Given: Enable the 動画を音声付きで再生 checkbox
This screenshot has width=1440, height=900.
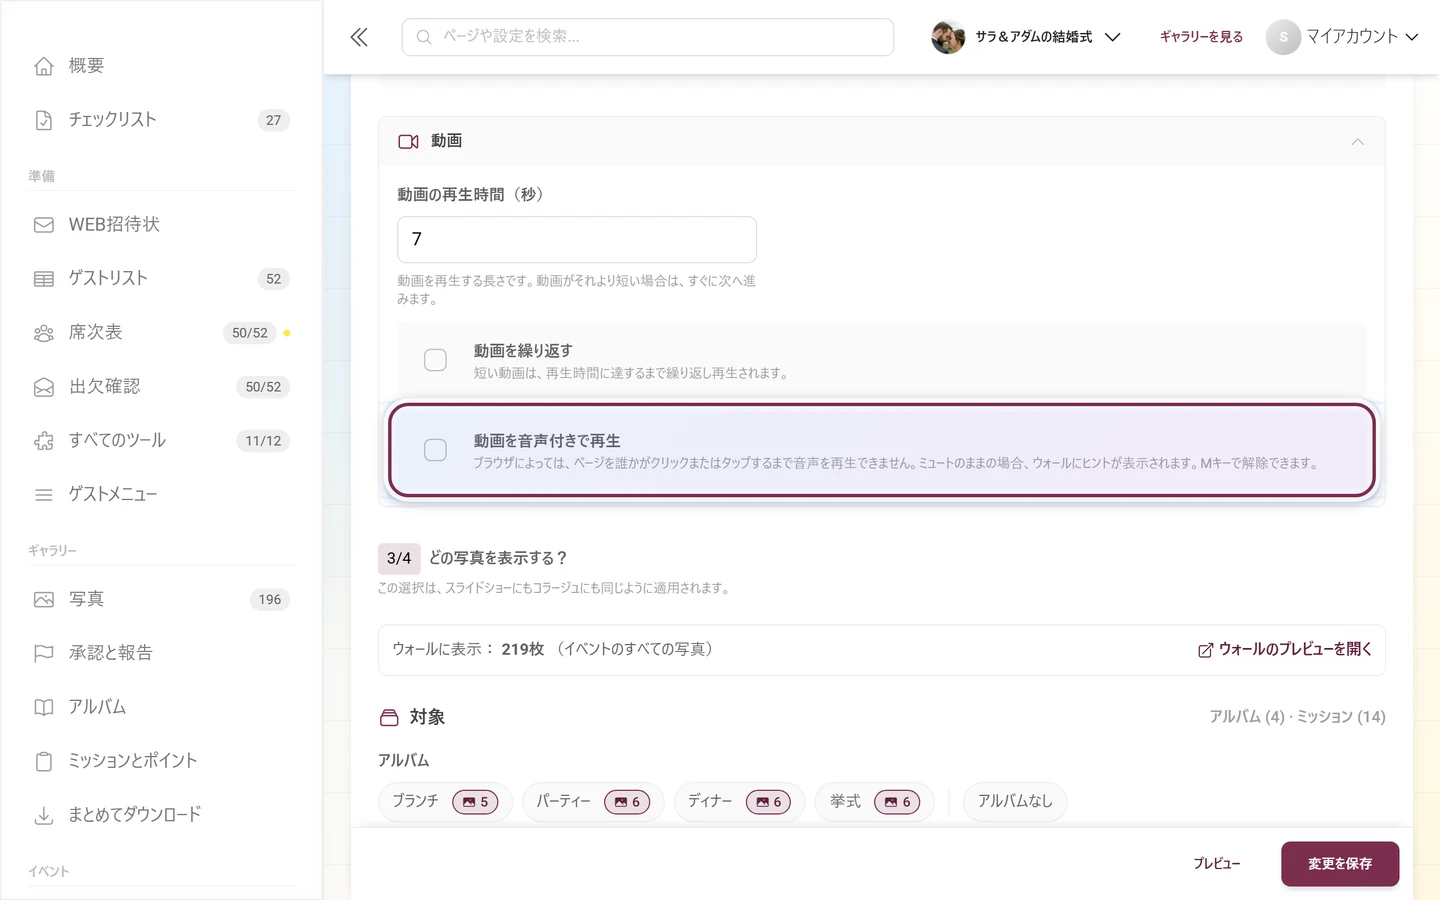Looking at the screenshot, I should pos(435,450).
